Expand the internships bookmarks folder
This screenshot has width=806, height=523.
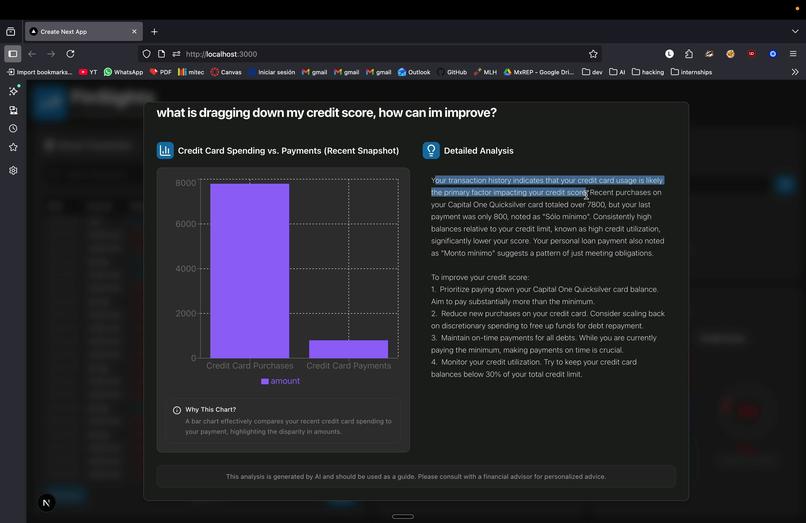(x=691, y=73)
